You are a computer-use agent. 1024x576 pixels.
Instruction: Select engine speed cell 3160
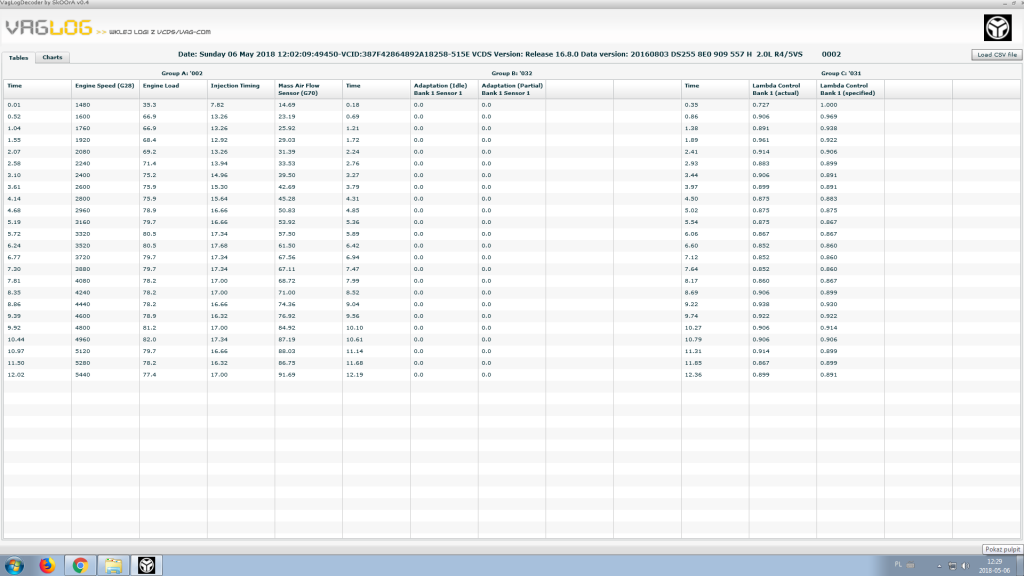point(82,222)
